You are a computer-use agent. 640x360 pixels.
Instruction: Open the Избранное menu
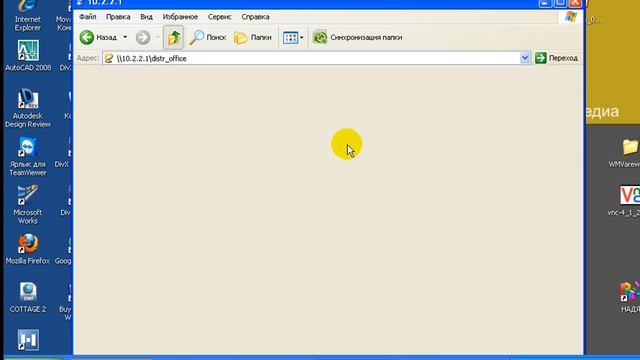[x=180, y=17]
